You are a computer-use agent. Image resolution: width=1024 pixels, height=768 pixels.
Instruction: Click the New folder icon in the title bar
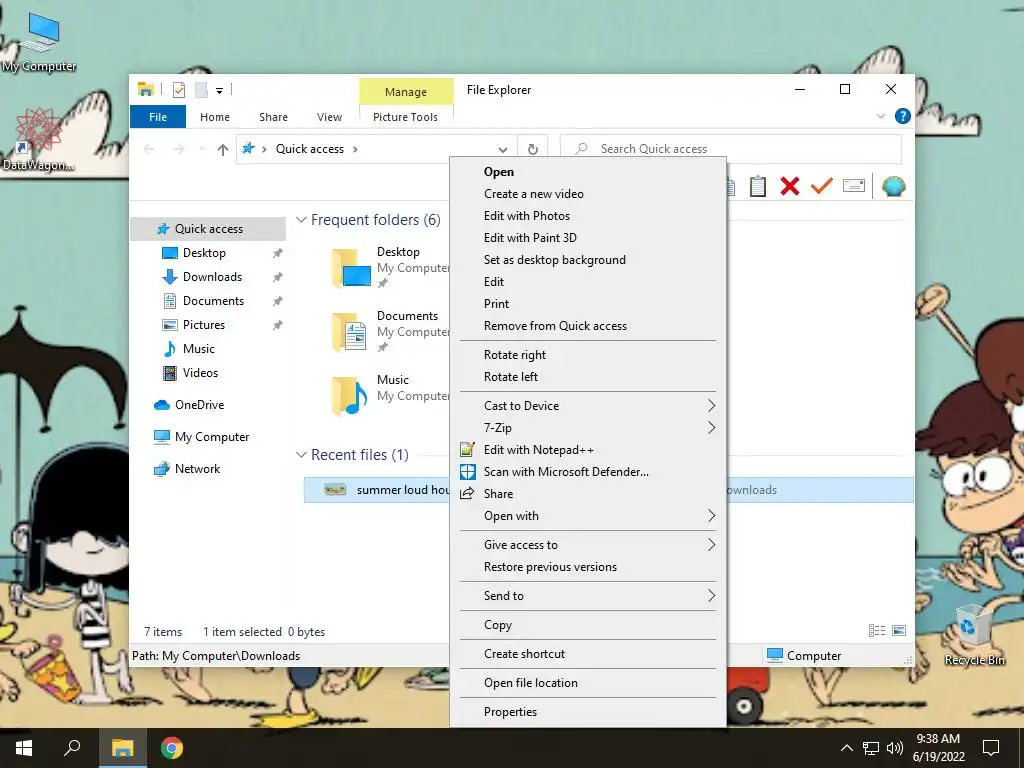click(x=201, y=90)
